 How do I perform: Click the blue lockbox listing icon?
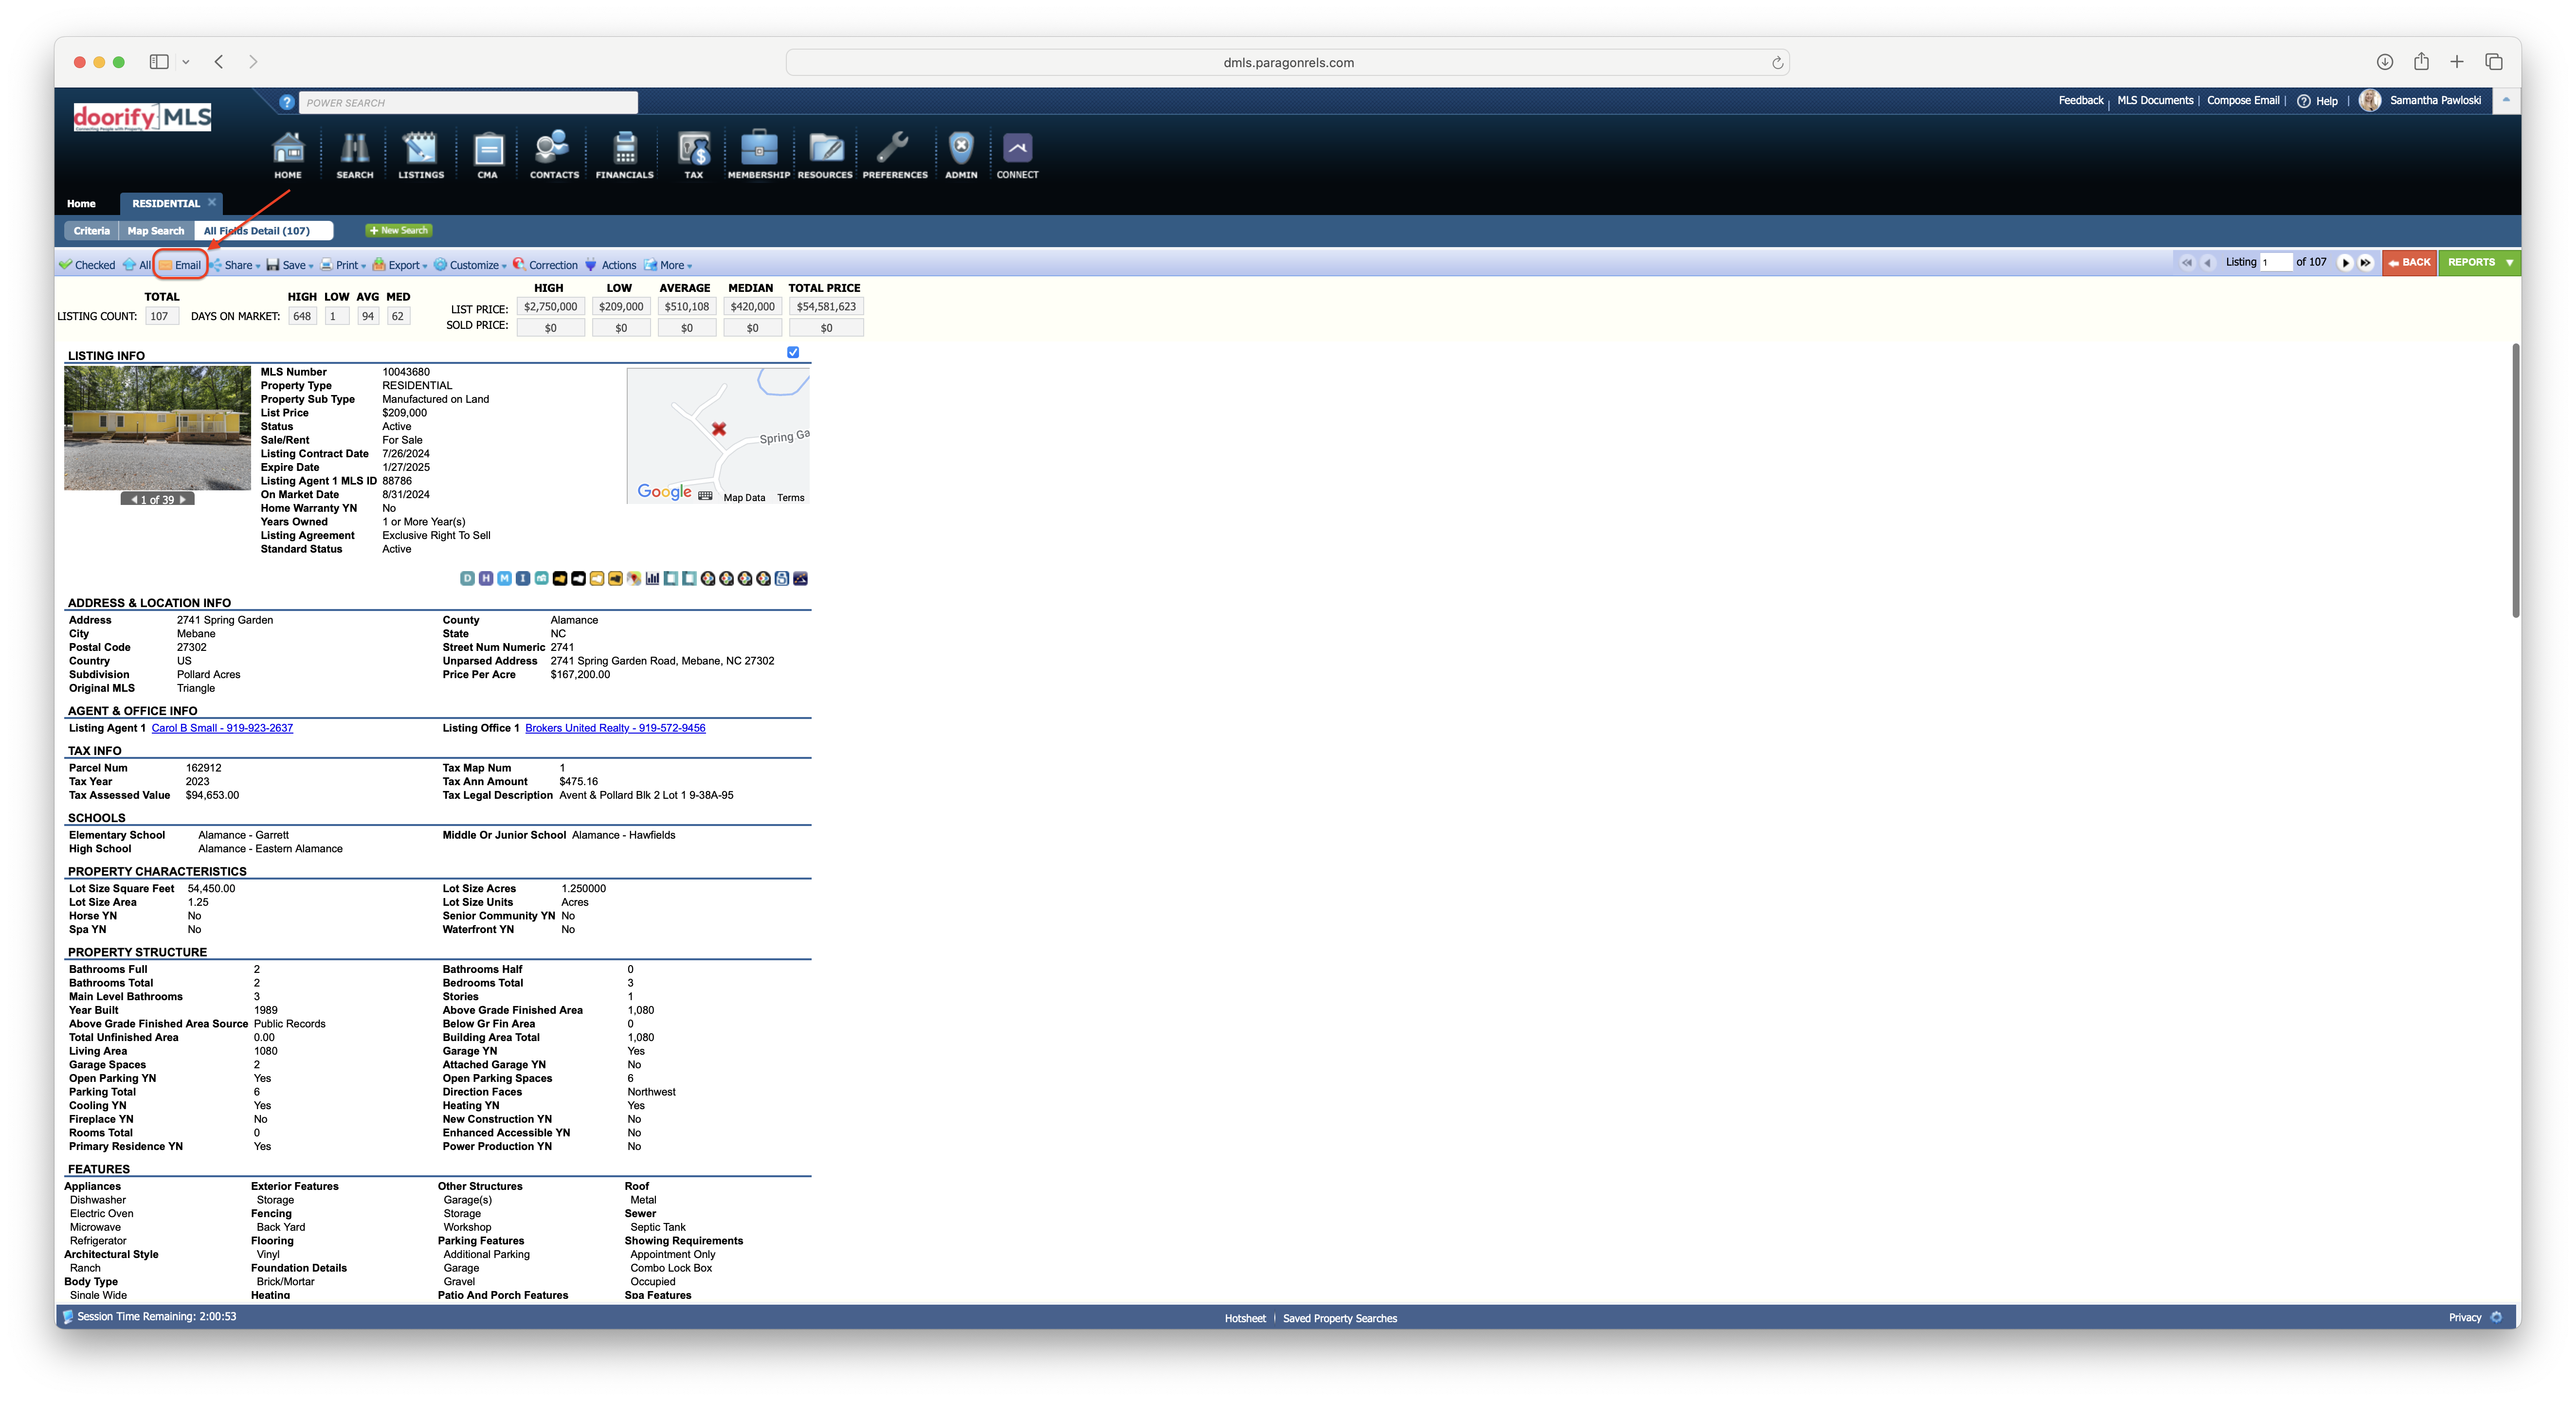coord(782,578)
